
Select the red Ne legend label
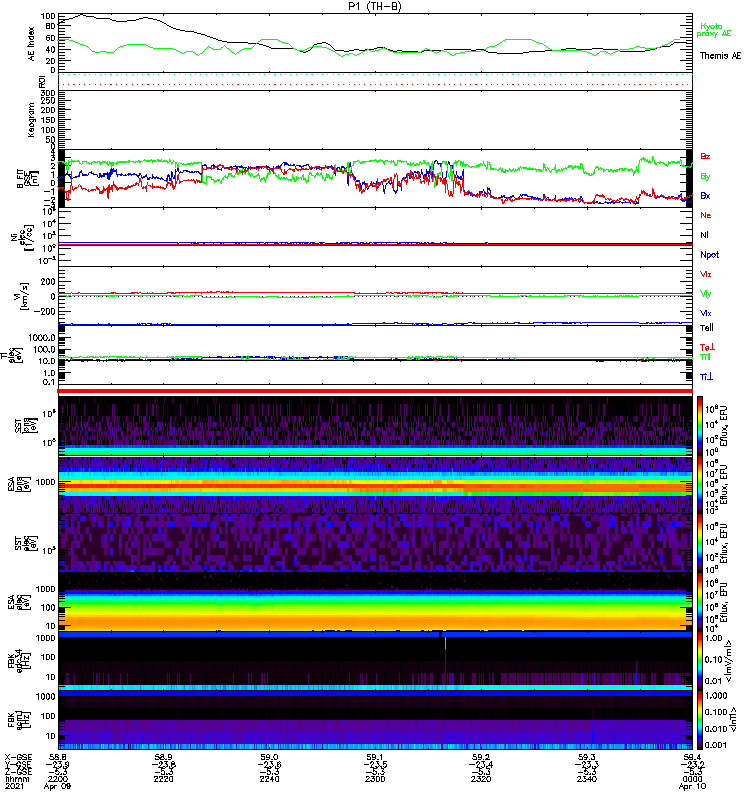coord(706,215)
